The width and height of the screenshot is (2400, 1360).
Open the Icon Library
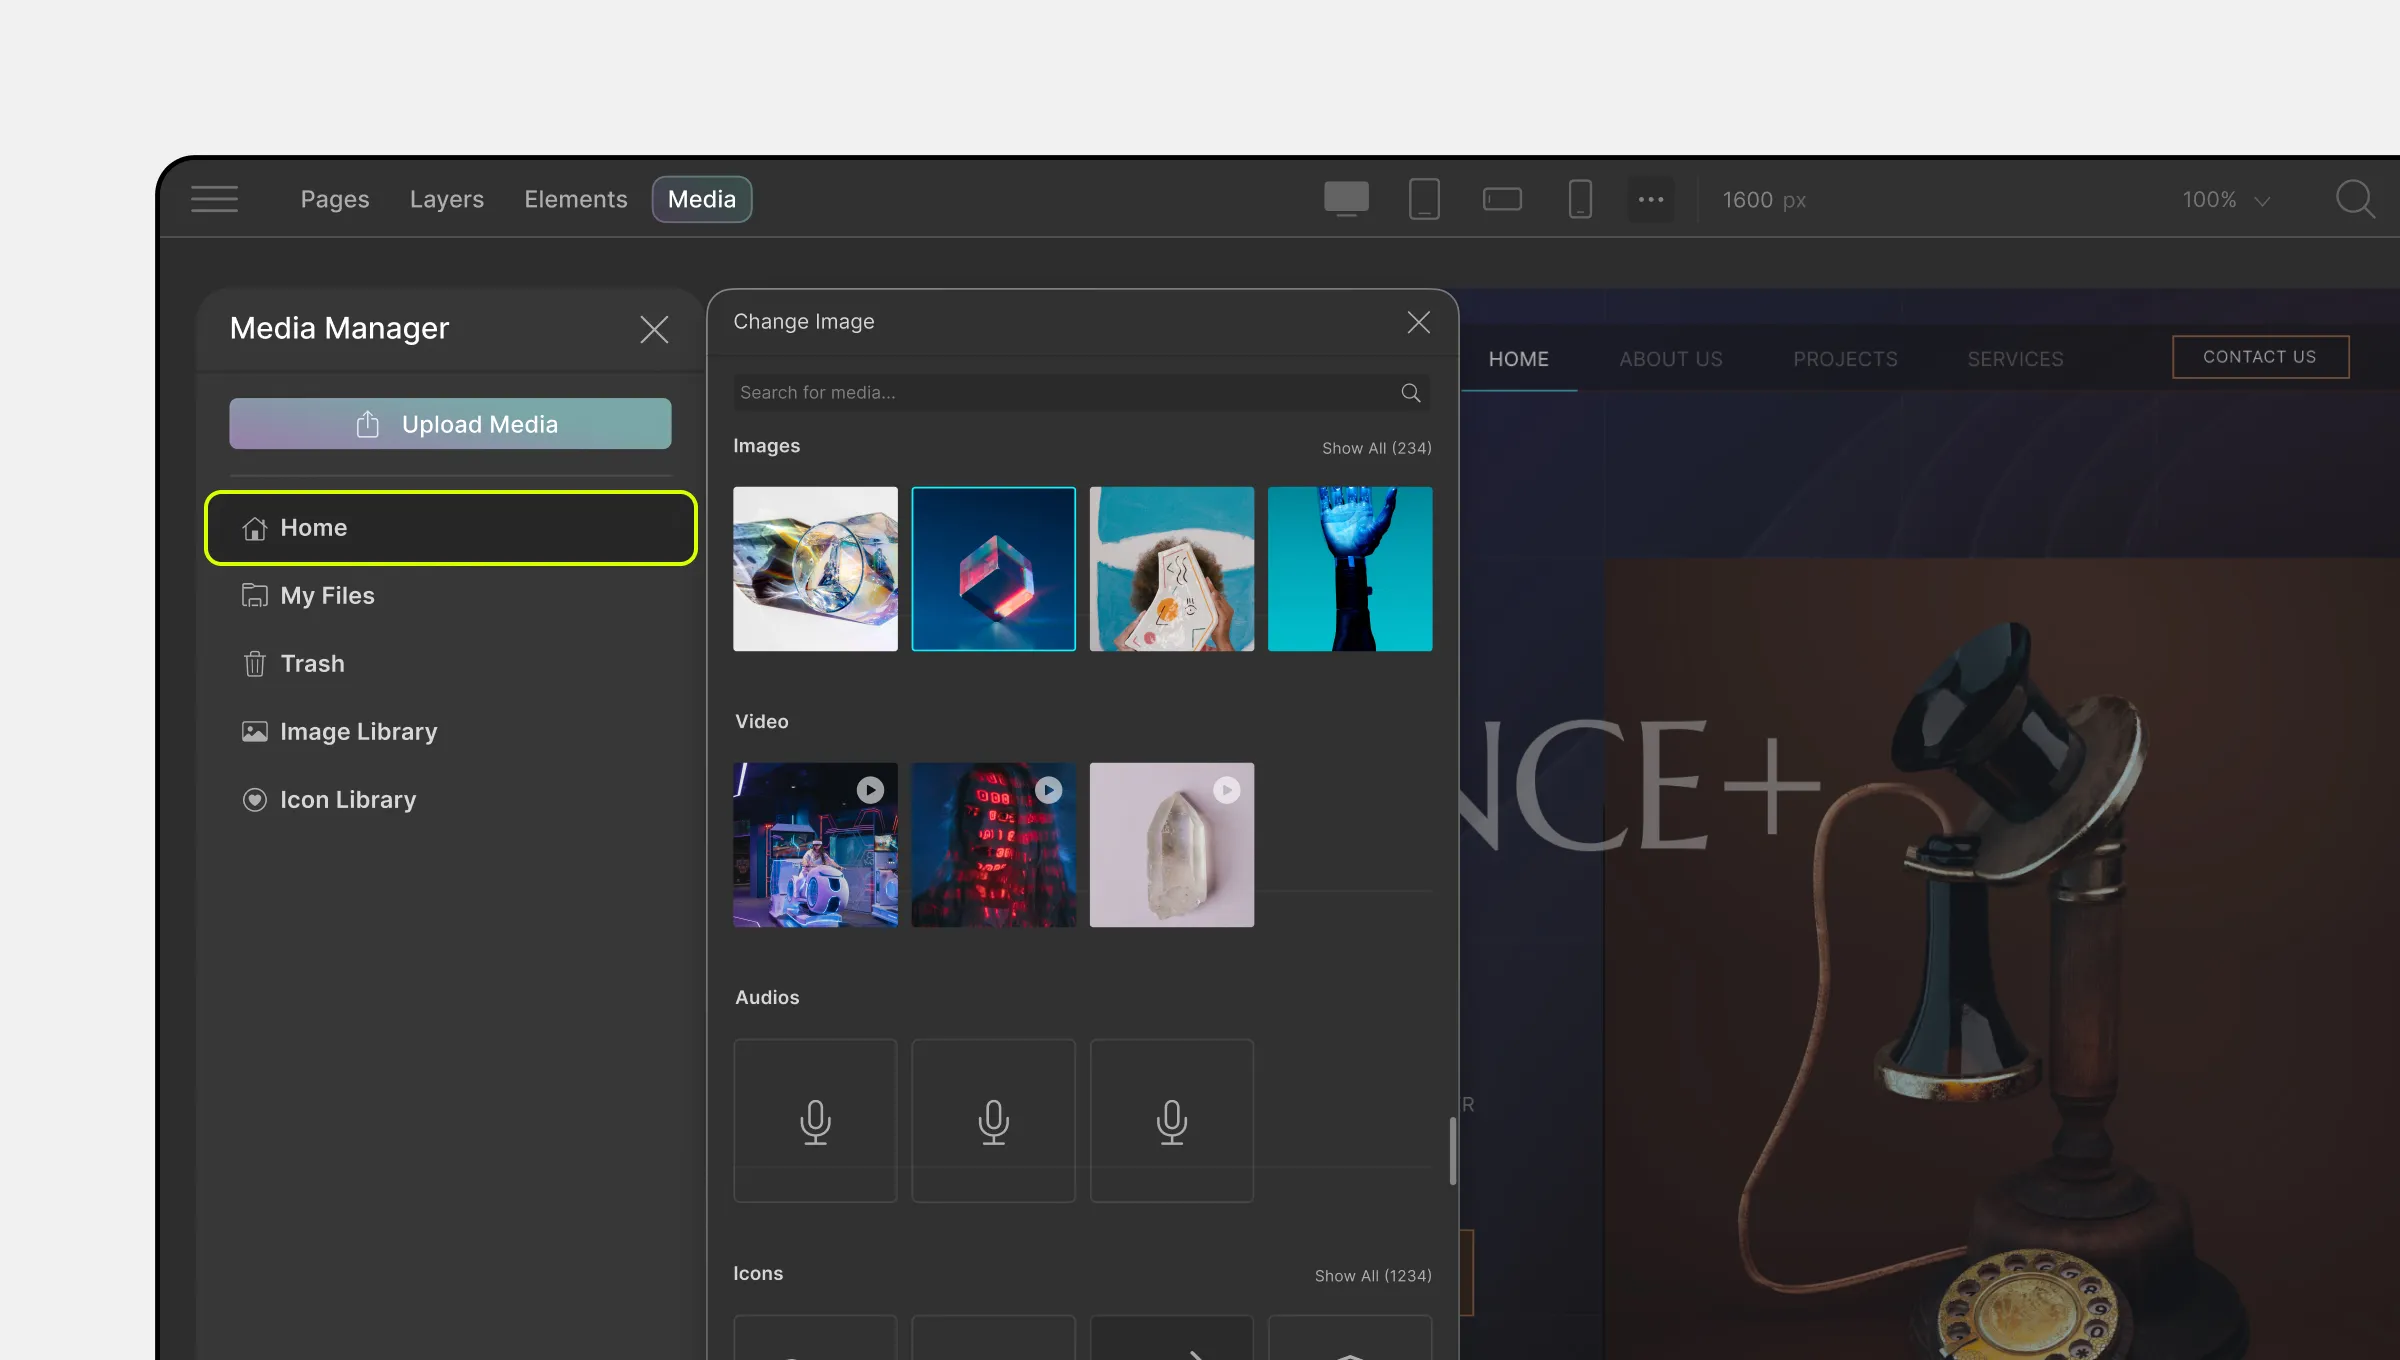point(348,798)
